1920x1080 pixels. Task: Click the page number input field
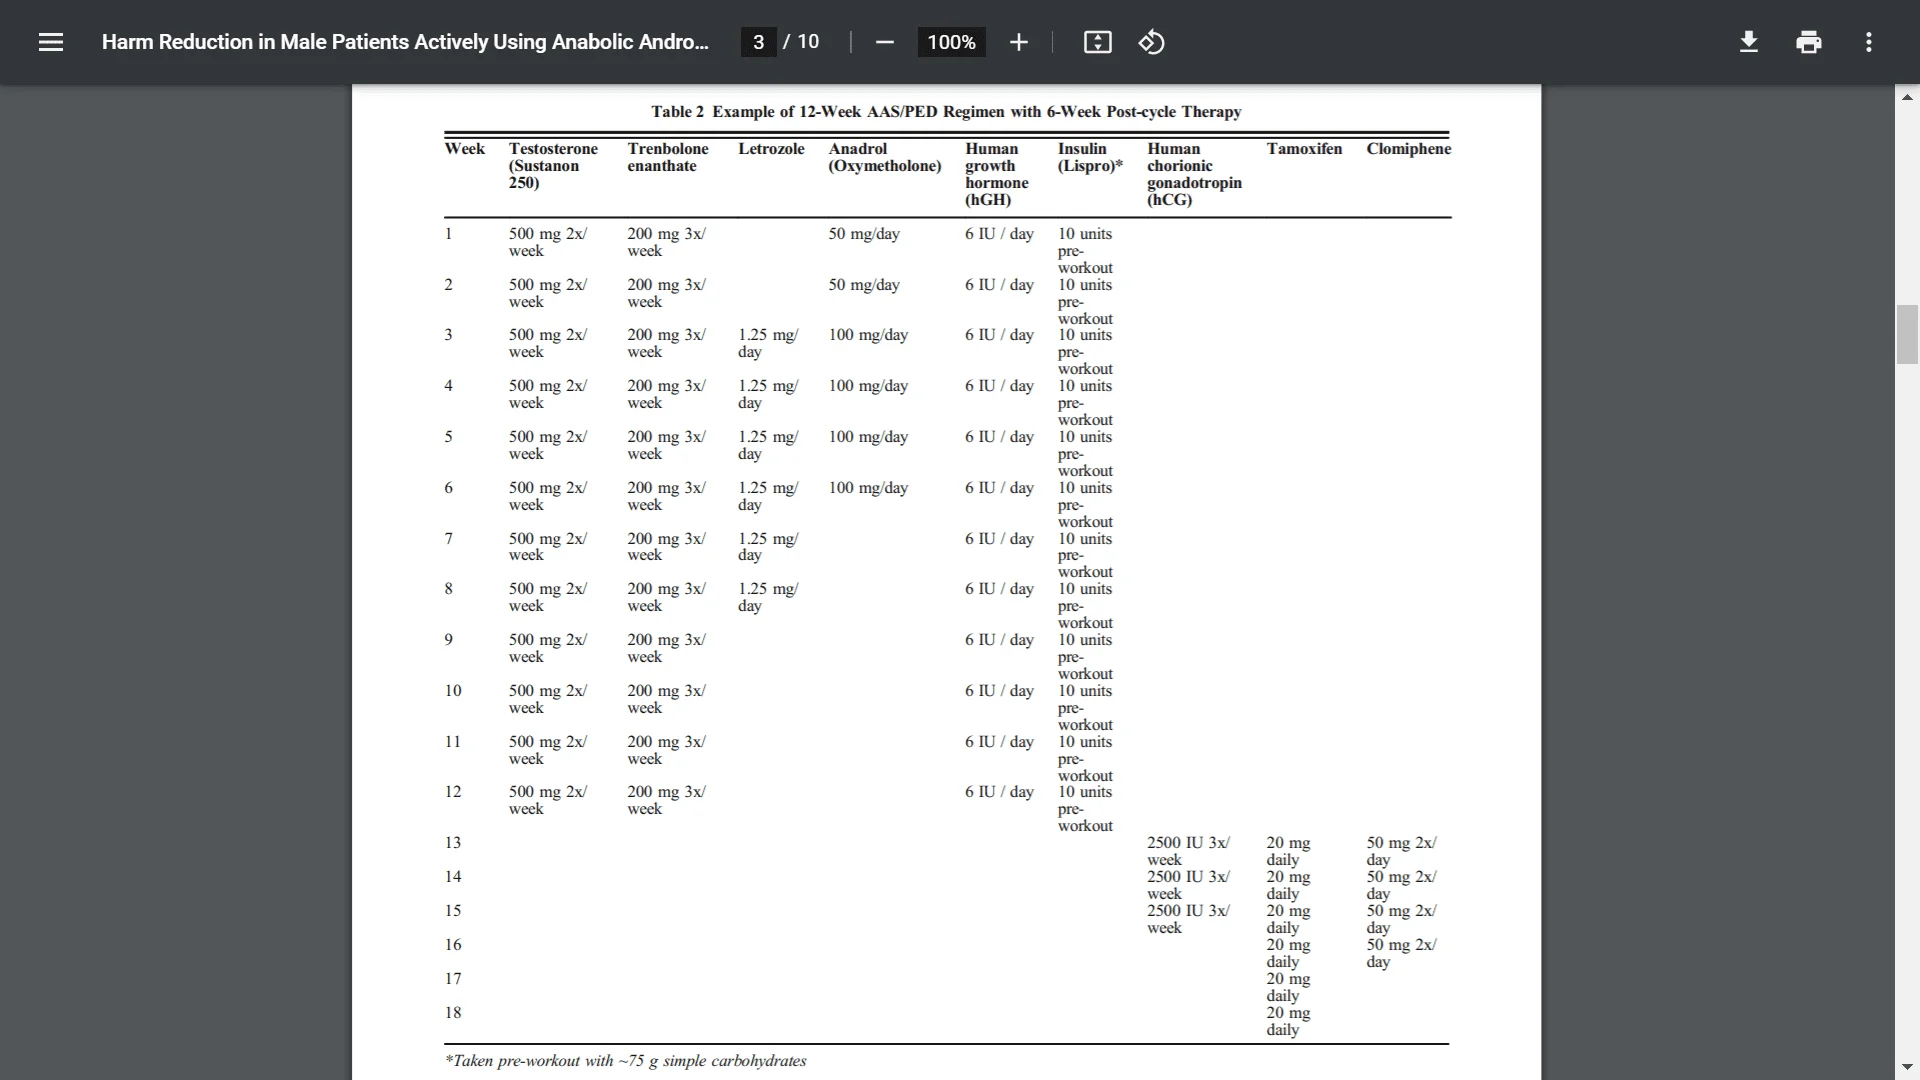click(758, 42)
